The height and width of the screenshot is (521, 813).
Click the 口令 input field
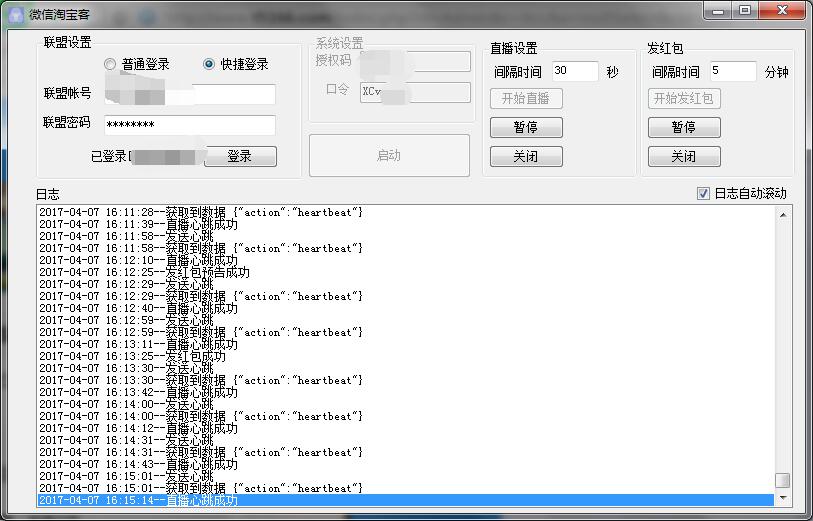[x=415, y=92]
